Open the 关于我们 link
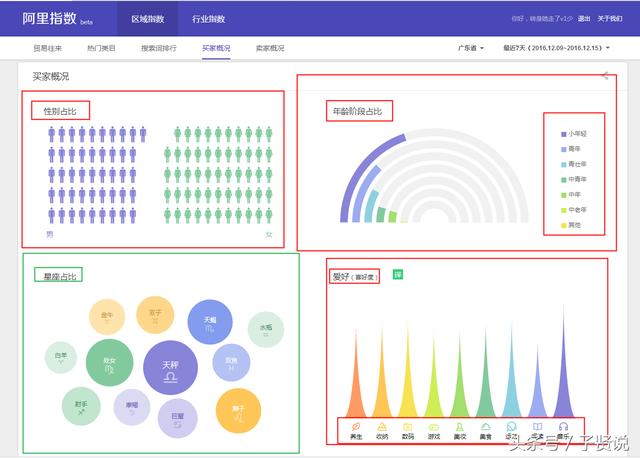Image resolution: width=640 pixels, height=458 pixels. pyautogui.click(x=610, y=19)
